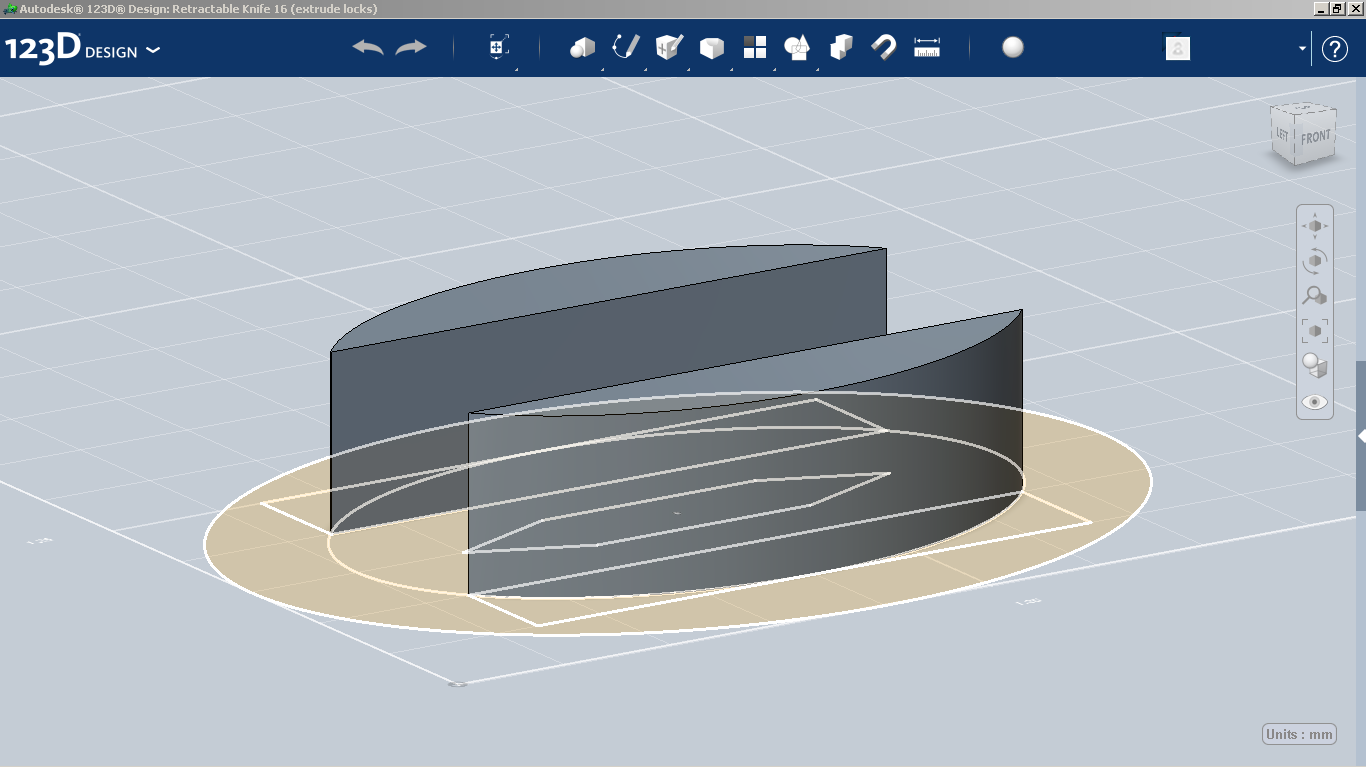Expand the 123D Design application menu
The width and height of the screenshot is (1366, 768).
pos(153,47)
